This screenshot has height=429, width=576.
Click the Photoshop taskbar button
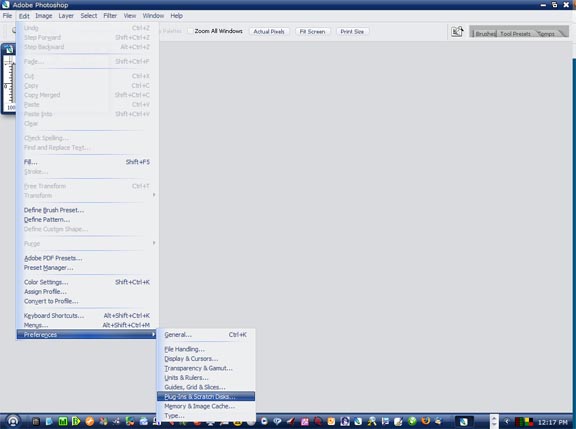[464, 421]
